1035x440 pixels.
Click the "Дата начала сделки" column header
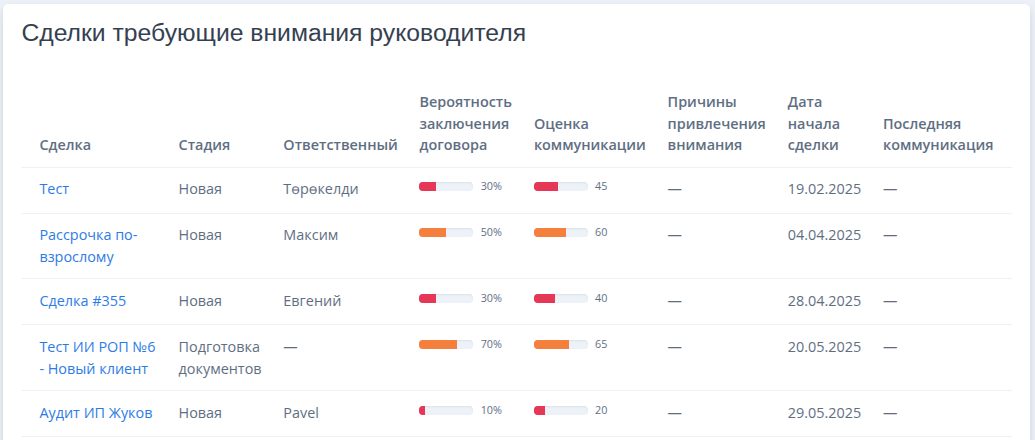pos(813,124)
